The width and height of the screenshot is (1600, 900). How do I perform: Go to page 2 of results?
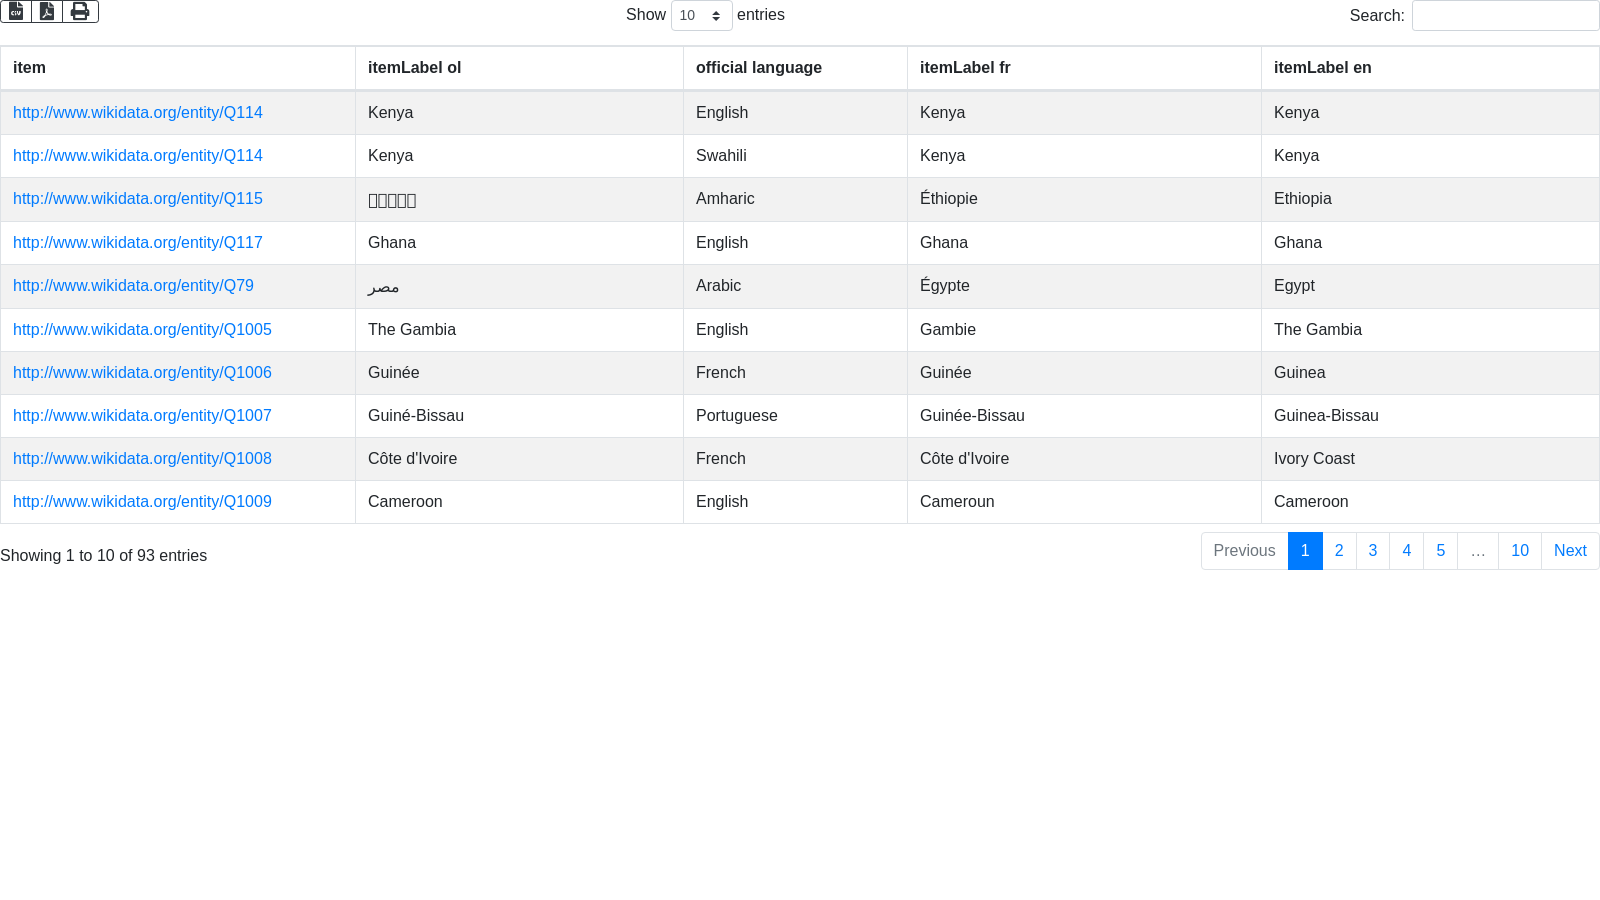(x=1339, y=551)
